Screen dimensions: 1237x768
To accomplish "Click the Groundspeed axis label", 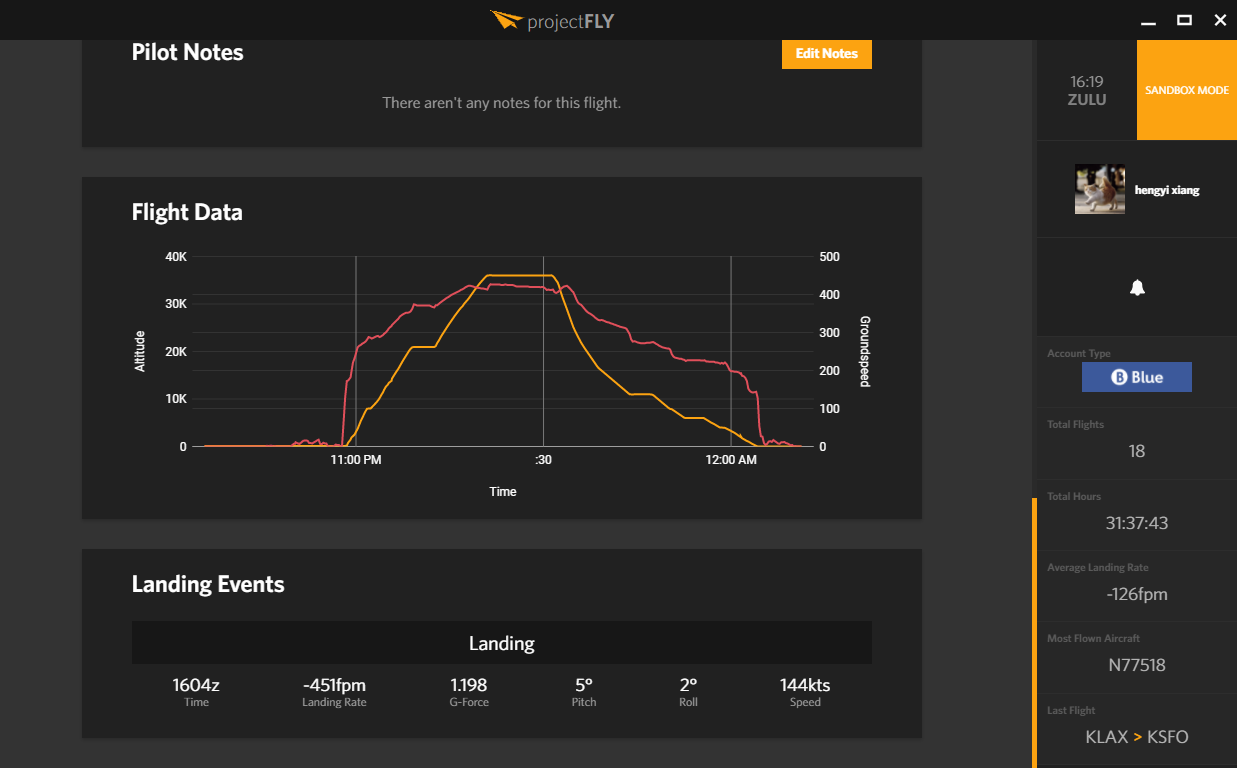I will 865,351.
